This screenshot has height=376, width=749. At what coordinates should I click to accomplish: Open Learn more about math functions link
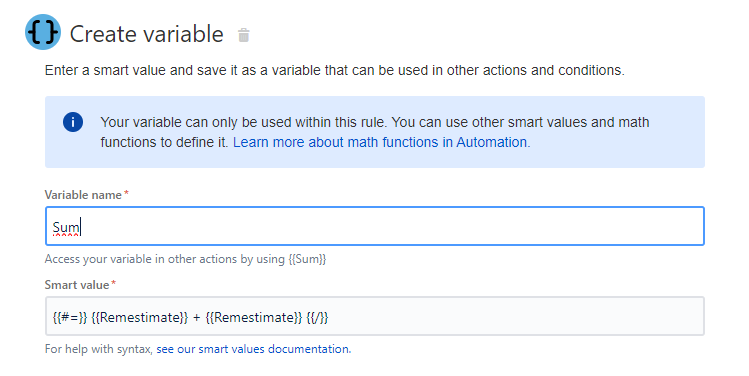pos(380,142)
